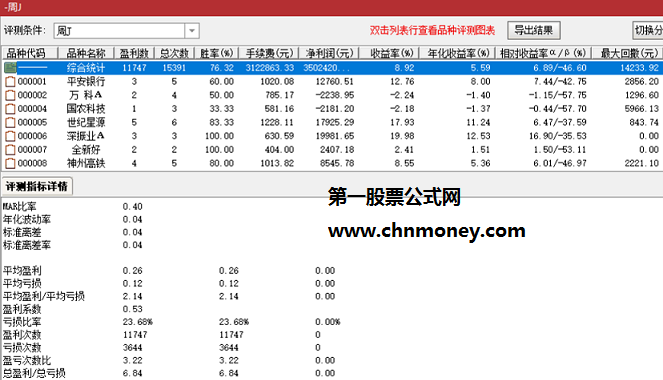
Task: Click the document icon for 000007
Action: click(10, 150)
